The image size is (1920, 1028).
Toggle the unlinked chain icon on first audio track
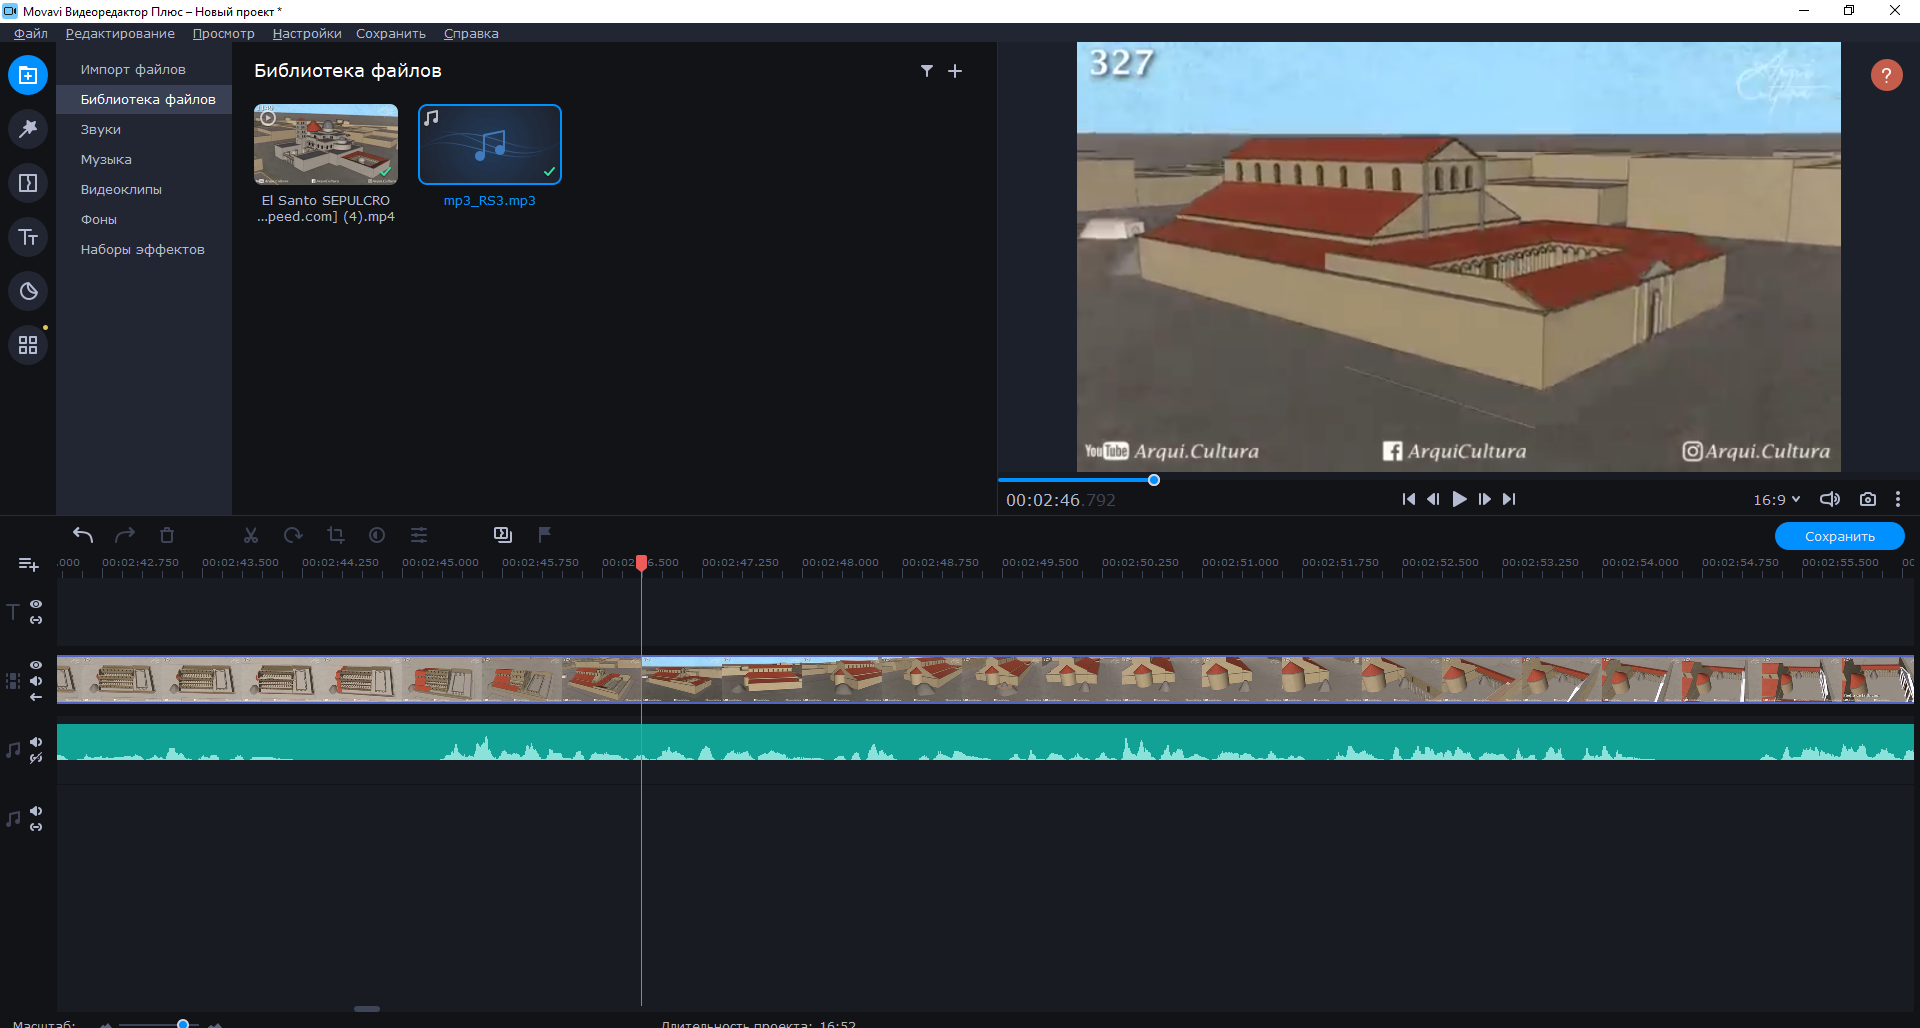(36, 758)
